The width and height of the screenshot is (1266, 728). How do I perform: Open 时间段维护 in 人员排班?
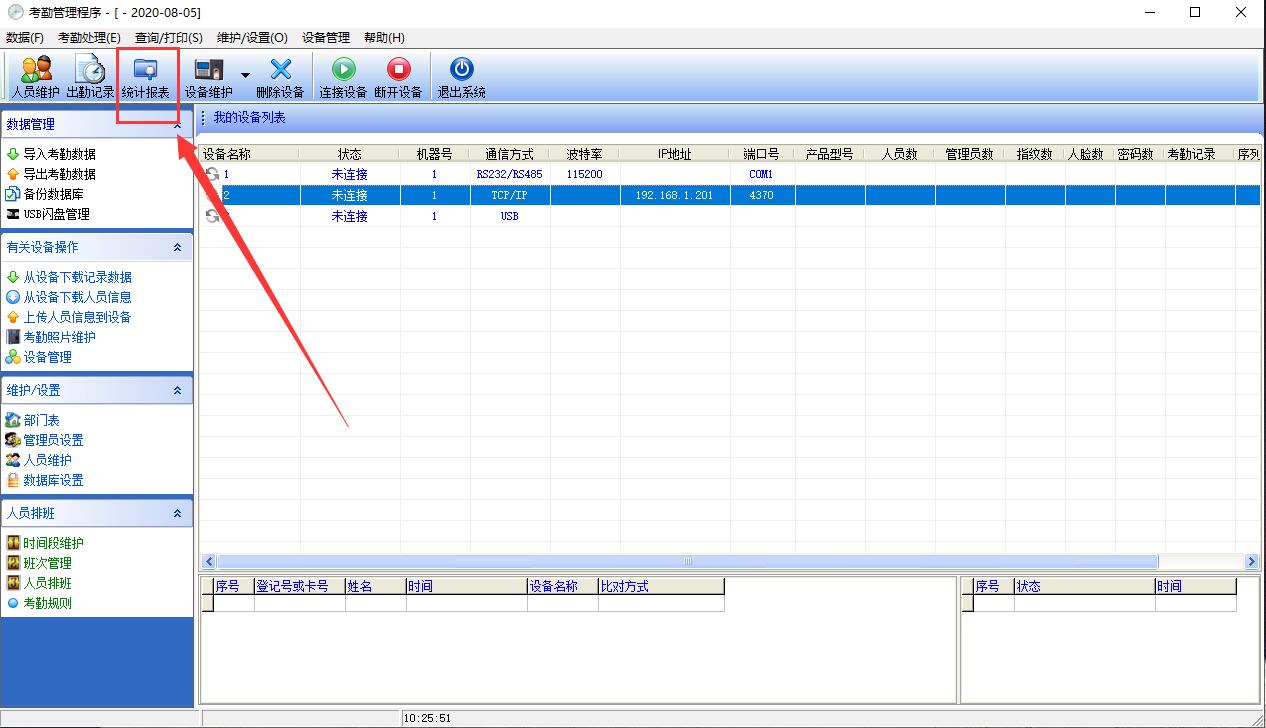click(x=53, y=543)
